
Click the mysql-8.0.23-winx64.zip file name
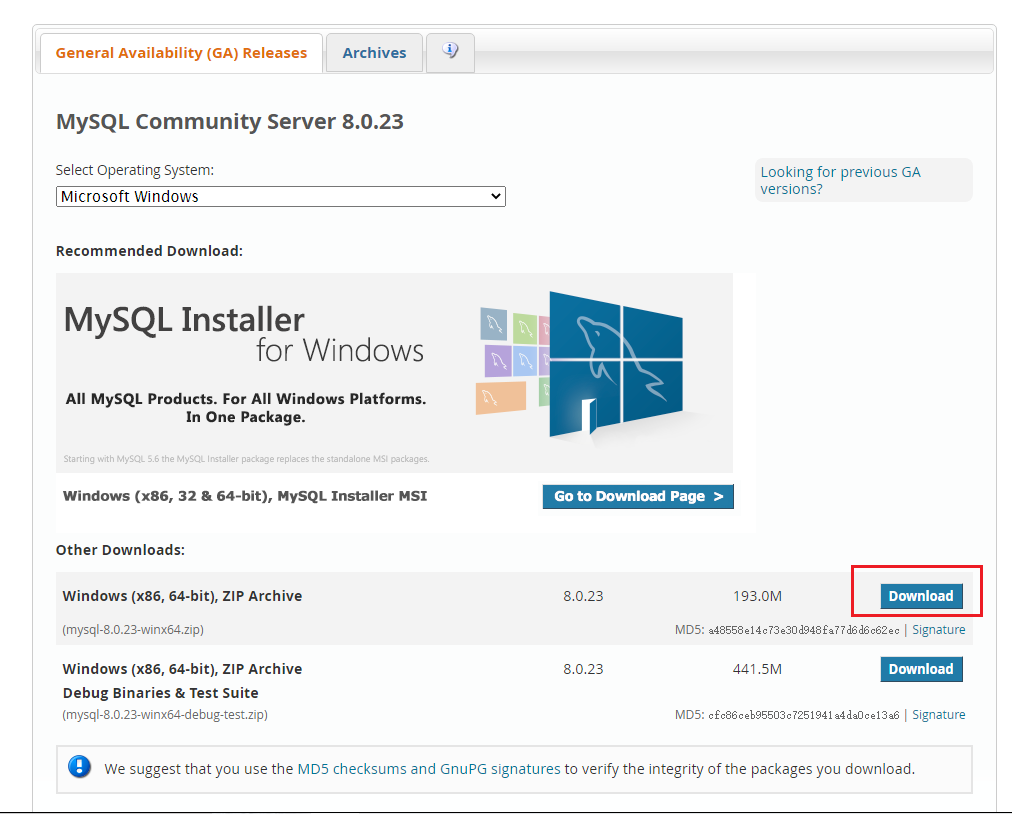click(x=133, y=630)
